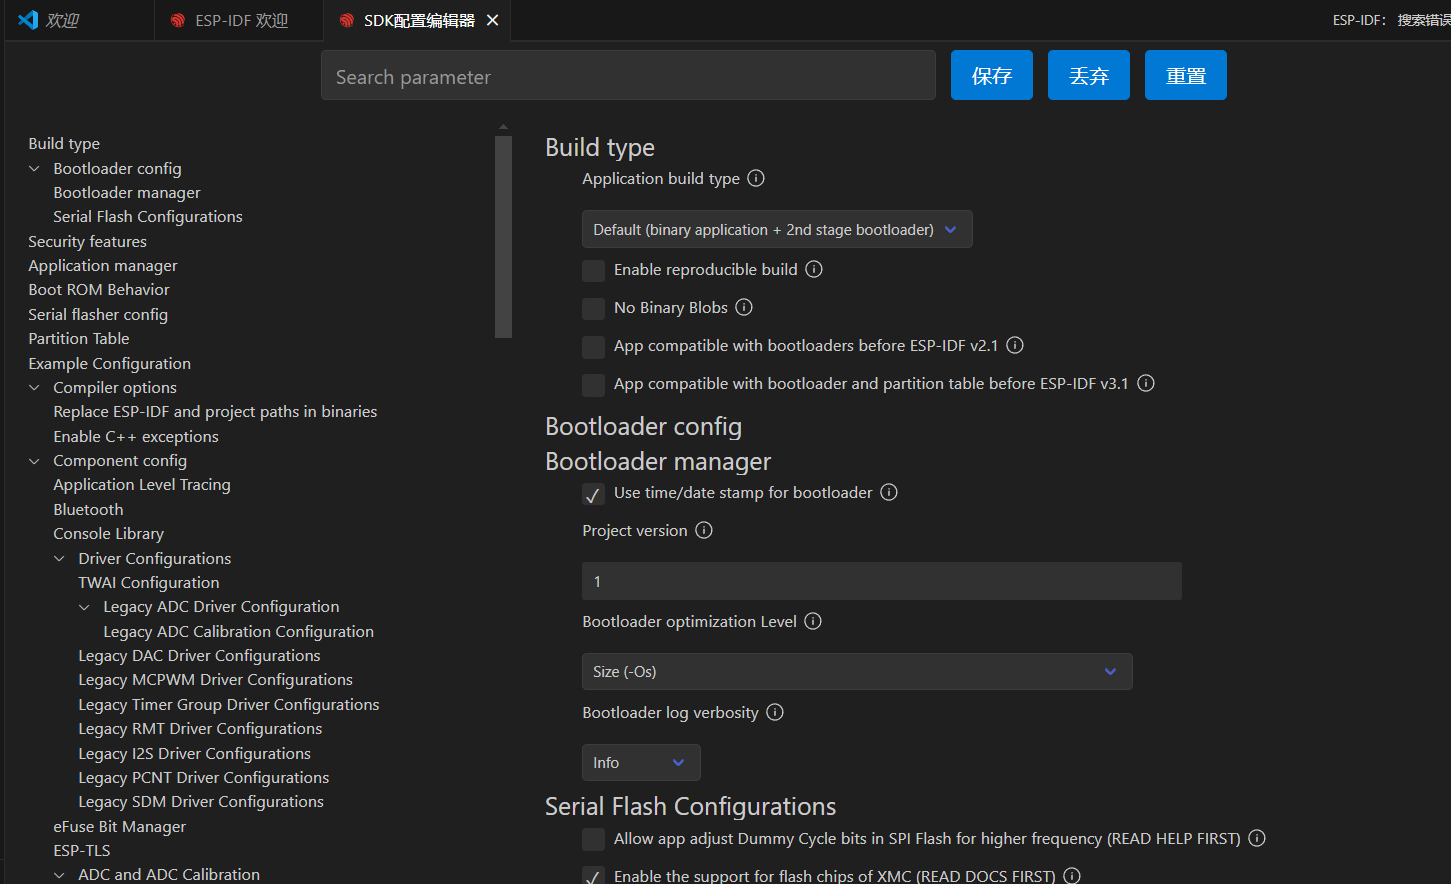This screenshot has height=884, width=1451.
Task: Click the 保存 button
Action: coord(991,76)
